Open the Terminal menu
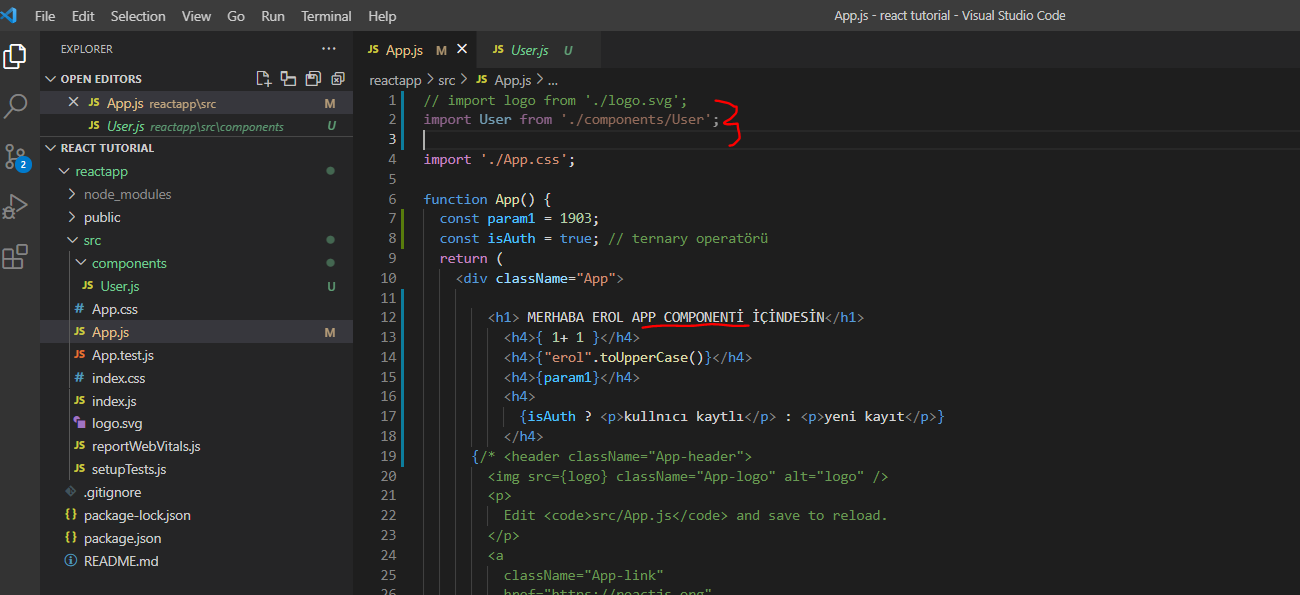This screenshot has height=595, width=1300. click(x=326, y=16)
